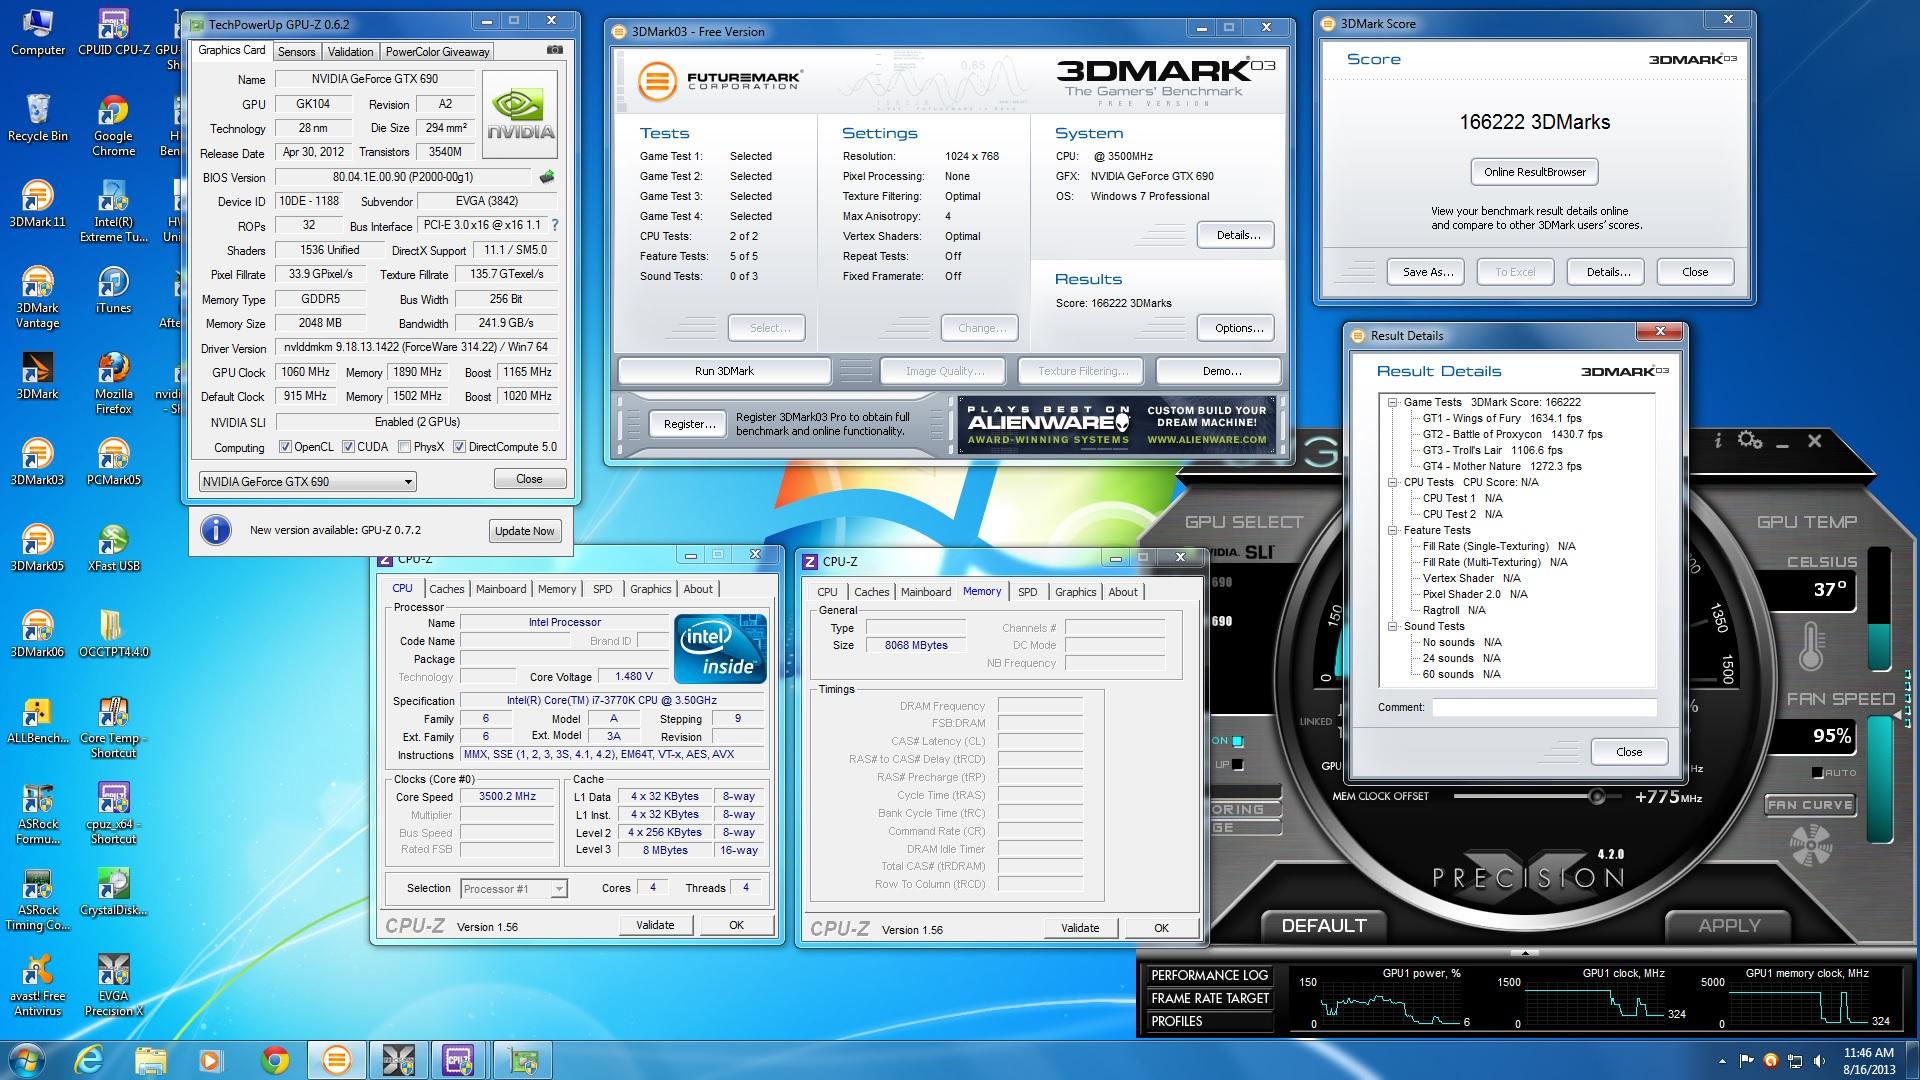Image resolution: width=1920 pixels, height=1080 pixels.
Task: Click the bus interface question mark icon
Action: (x=555, y=226)
